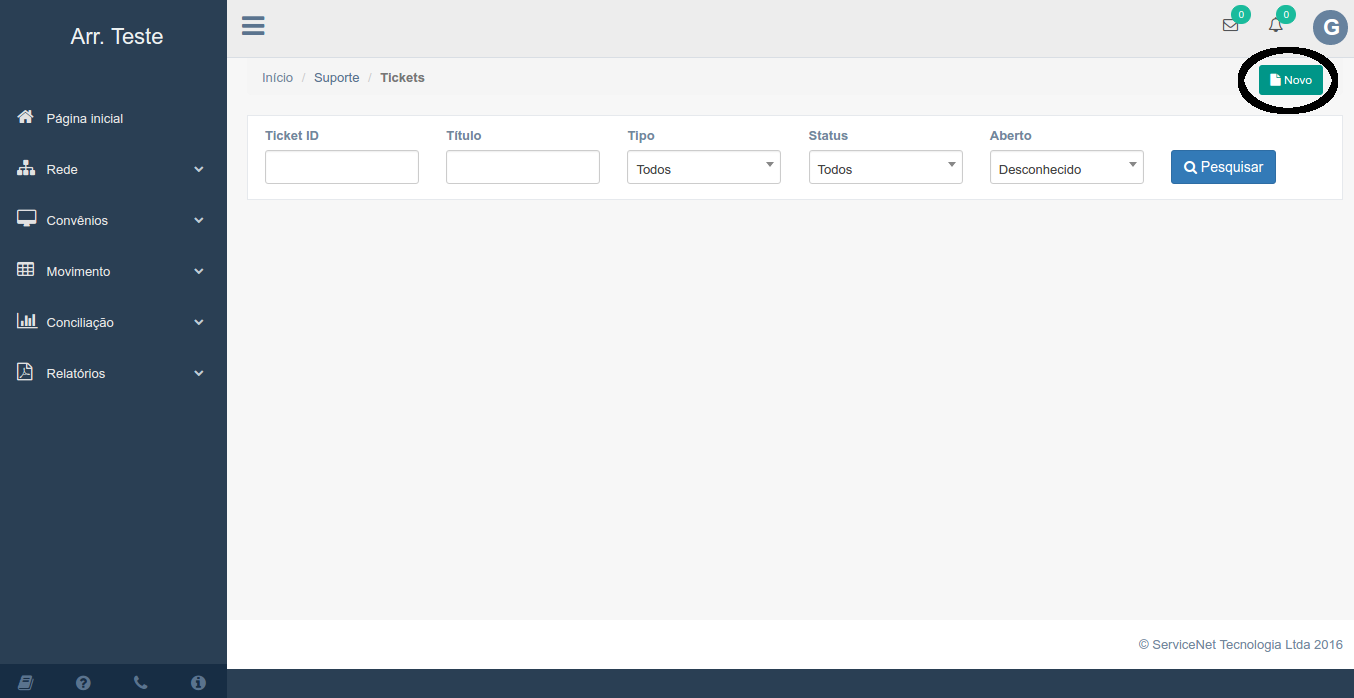This screenshot has width=1354, height=698.
Task: Click the green Novo button
Action: [1290, 80]
